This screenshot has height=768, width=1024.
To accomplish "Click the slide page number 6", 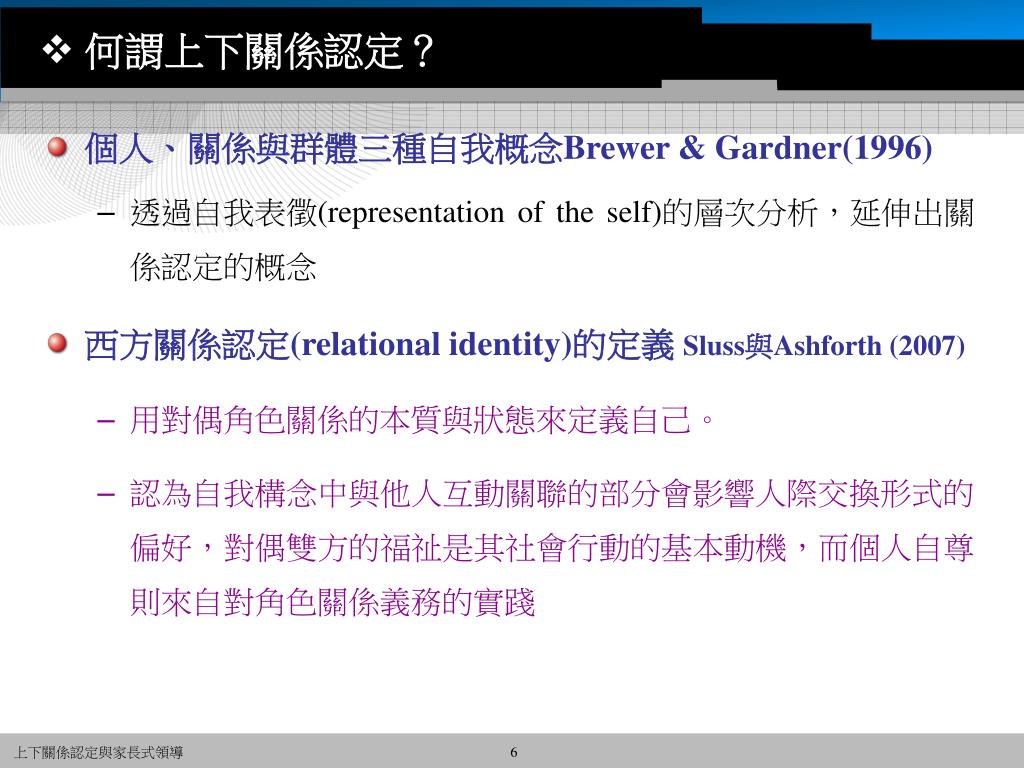I will tap(514, 752).
